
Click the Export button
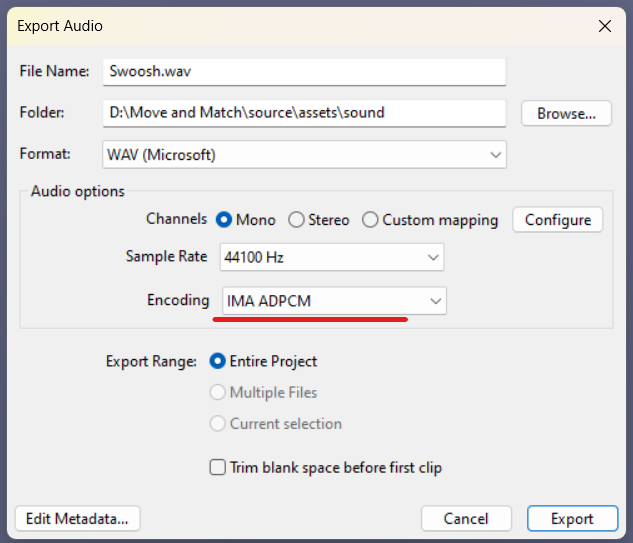pyautogui.click(x=572, y=519)
